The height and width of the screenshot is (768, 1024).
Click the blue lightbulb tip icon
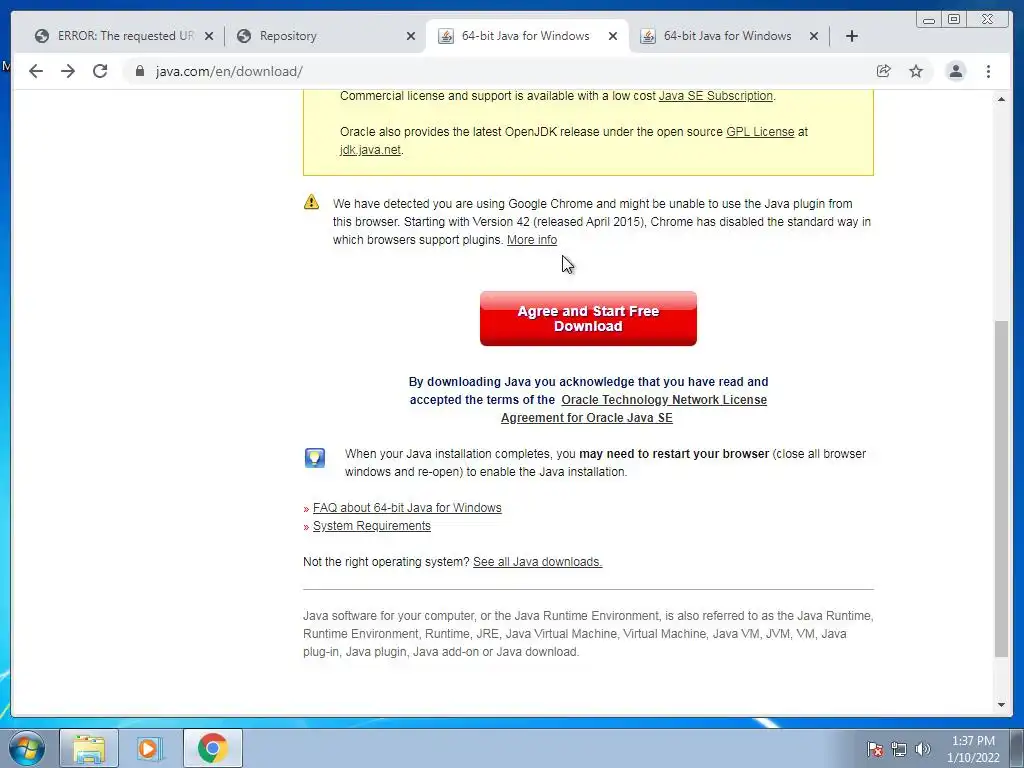click(x=315, y=458)
